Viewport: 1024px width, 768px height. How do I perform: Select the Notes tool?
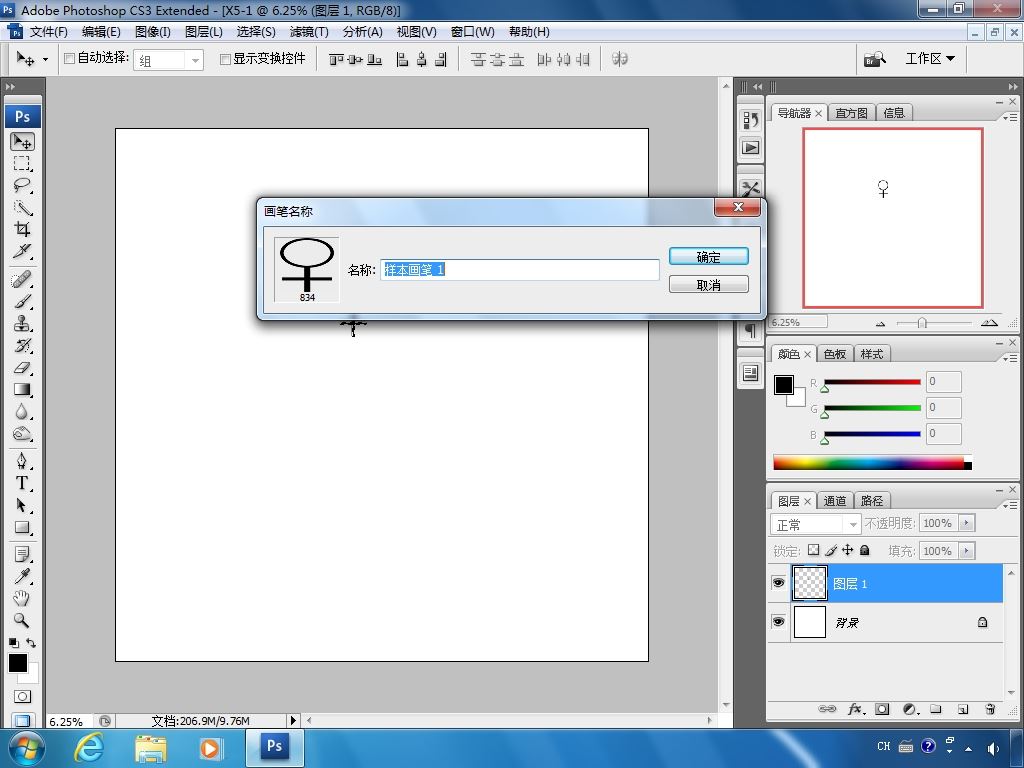point(22,554)
